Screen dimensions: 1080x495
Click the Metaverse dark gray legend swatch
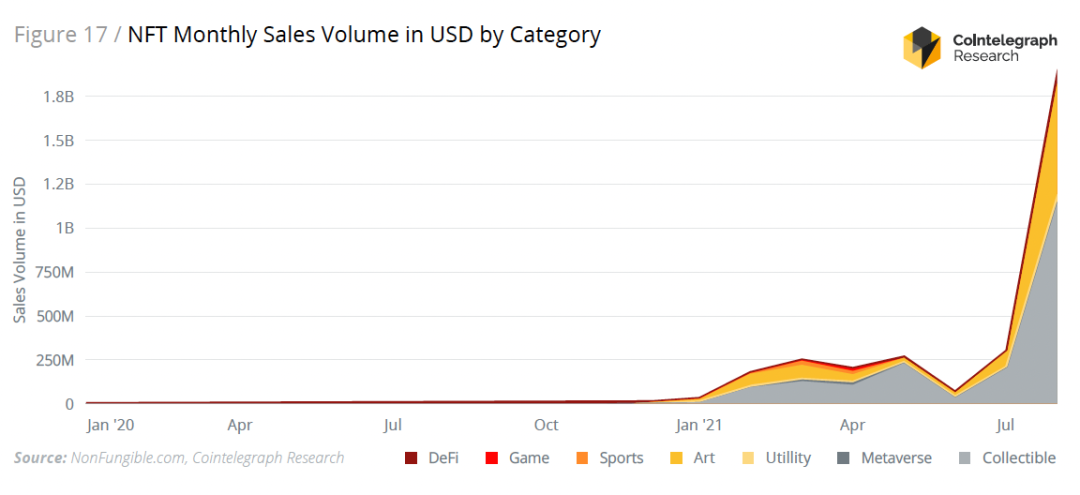[844, 459]
